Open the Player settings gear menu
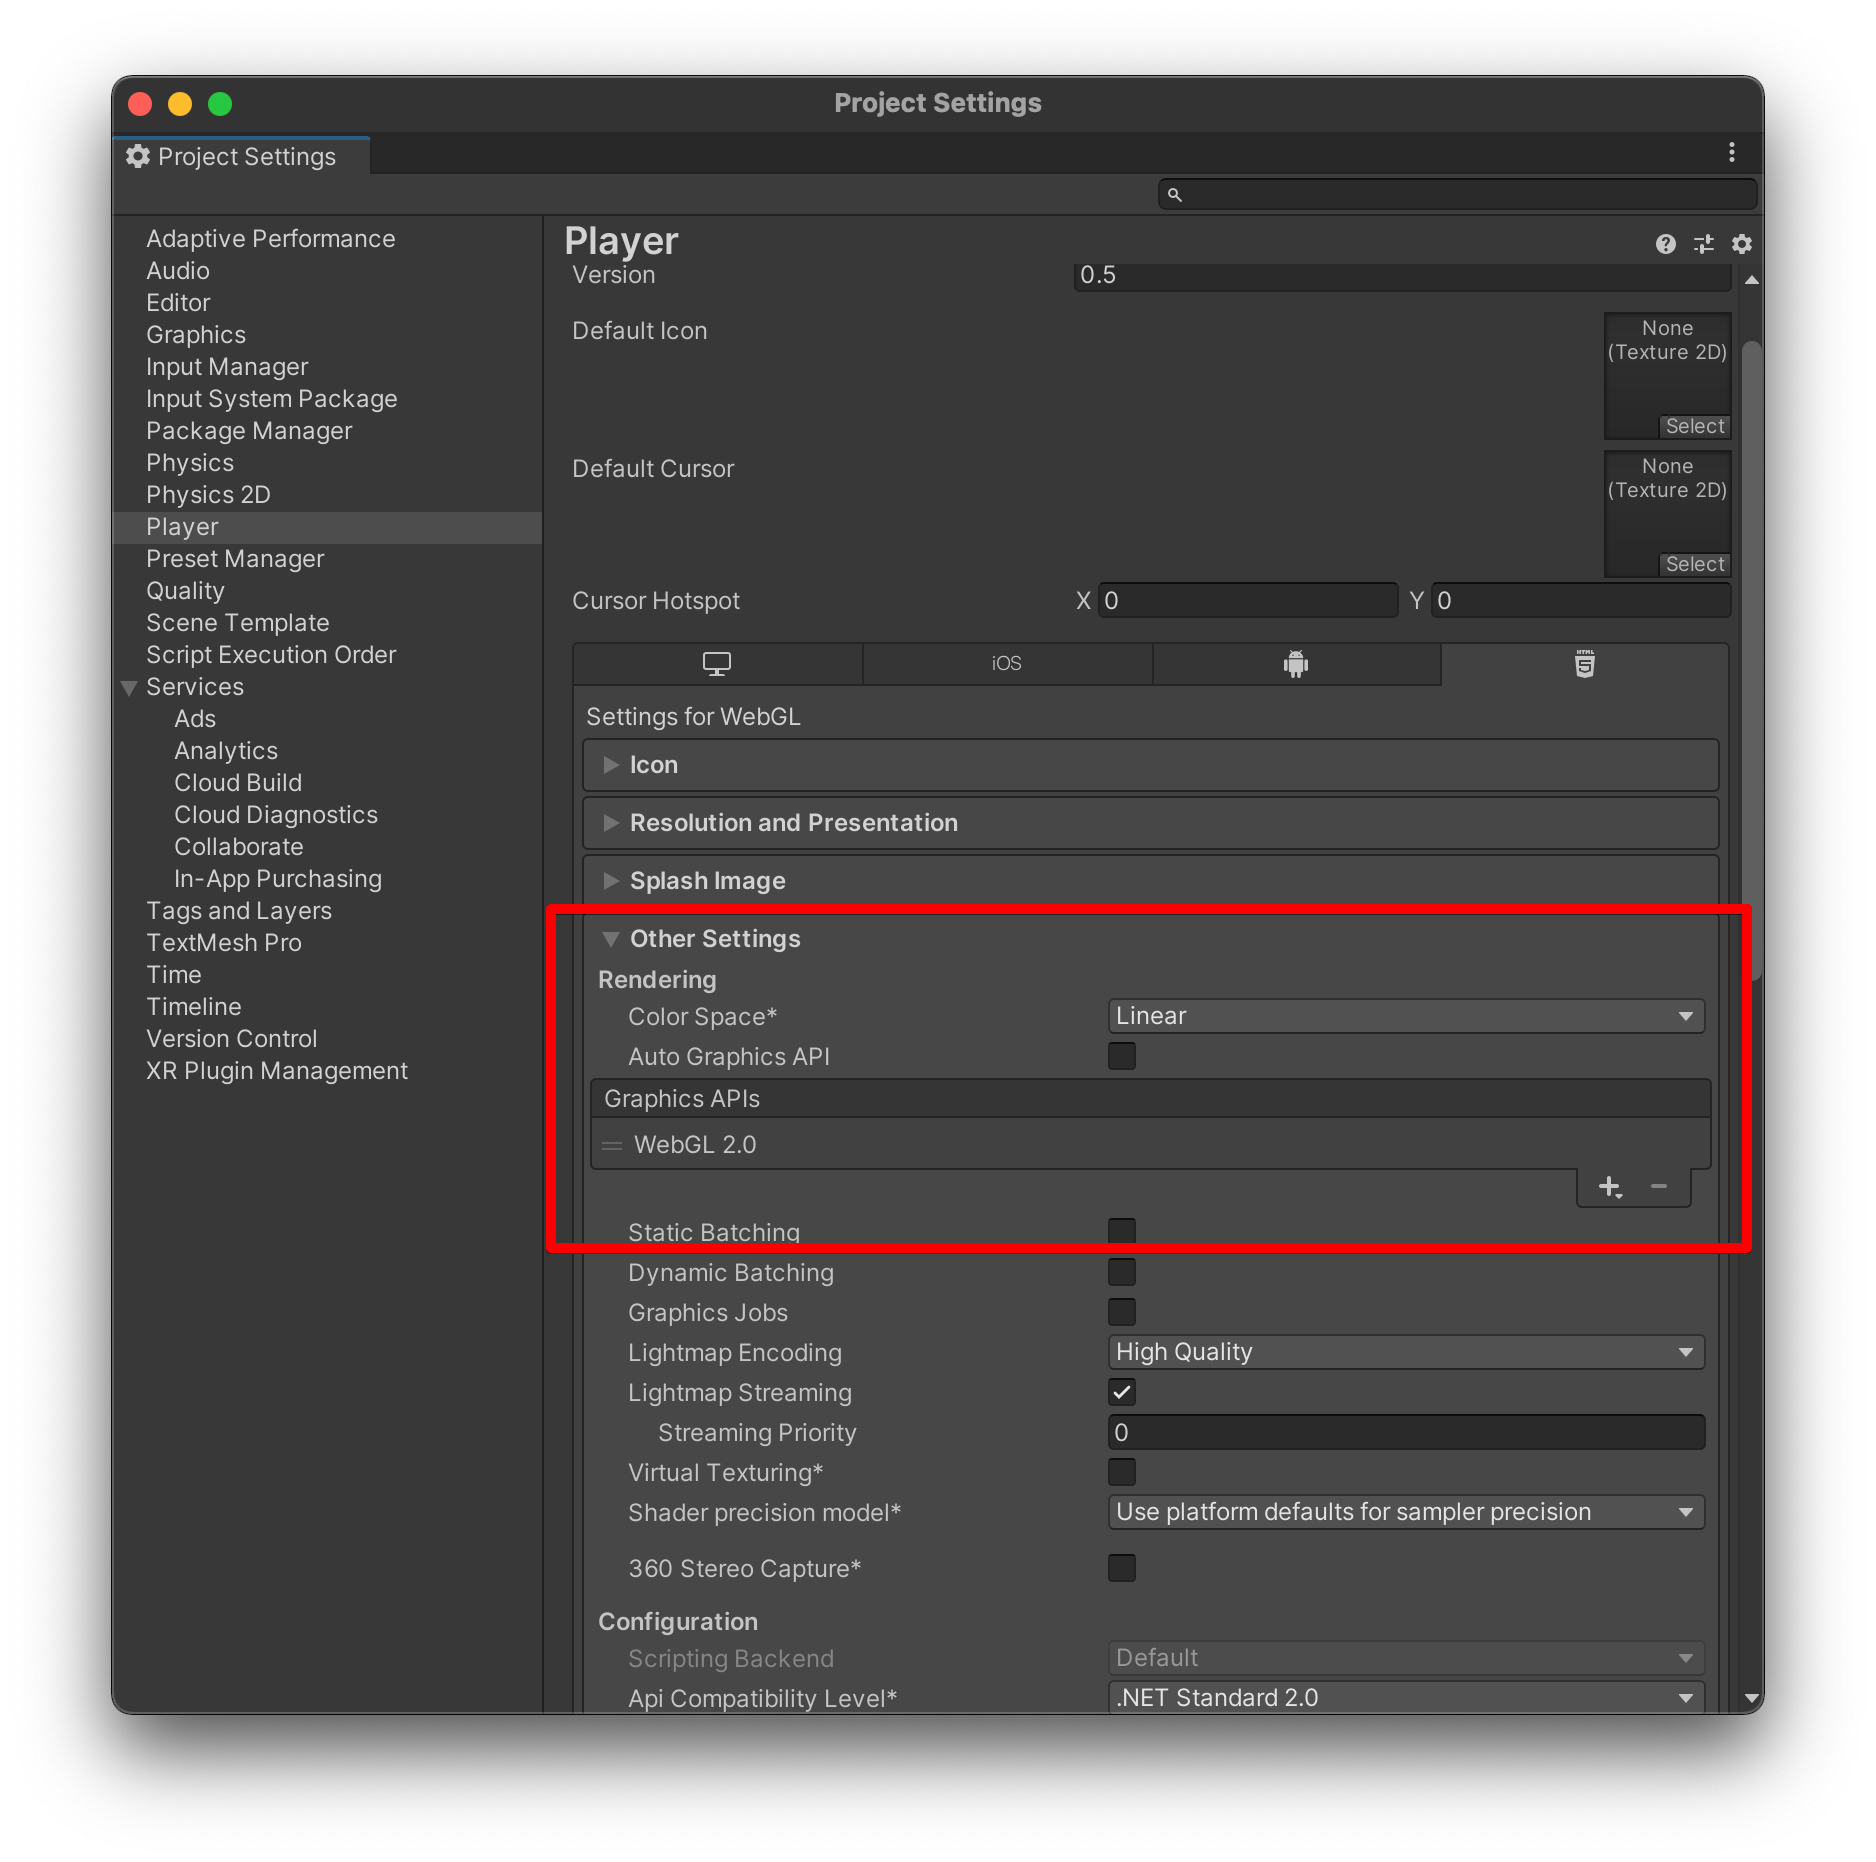The image size is (1876, 1862). pyautogui.click(x=1742, y=244)
